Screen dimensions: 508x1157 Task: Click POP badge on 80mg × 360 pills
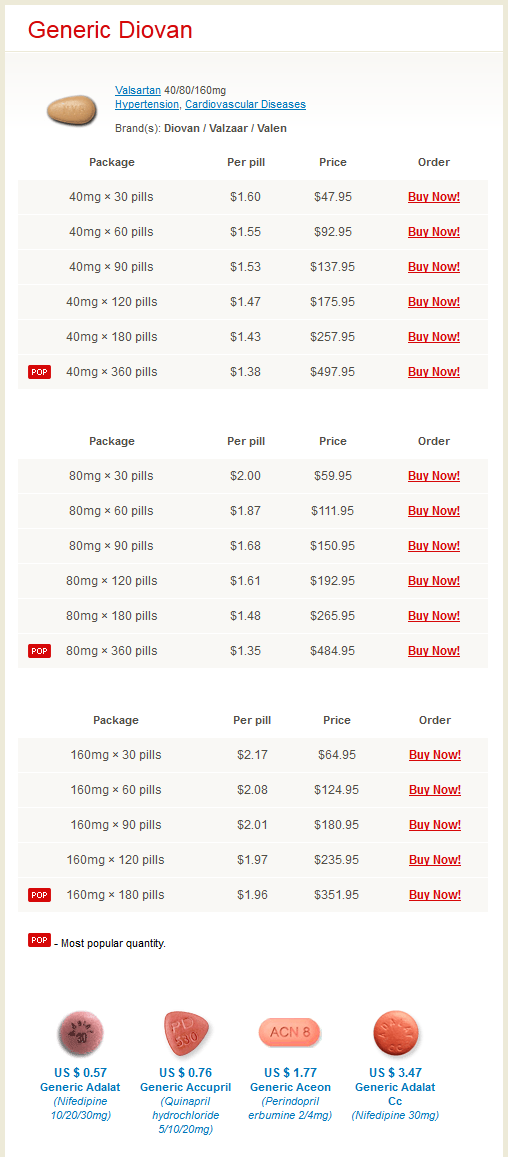point(39,651)
